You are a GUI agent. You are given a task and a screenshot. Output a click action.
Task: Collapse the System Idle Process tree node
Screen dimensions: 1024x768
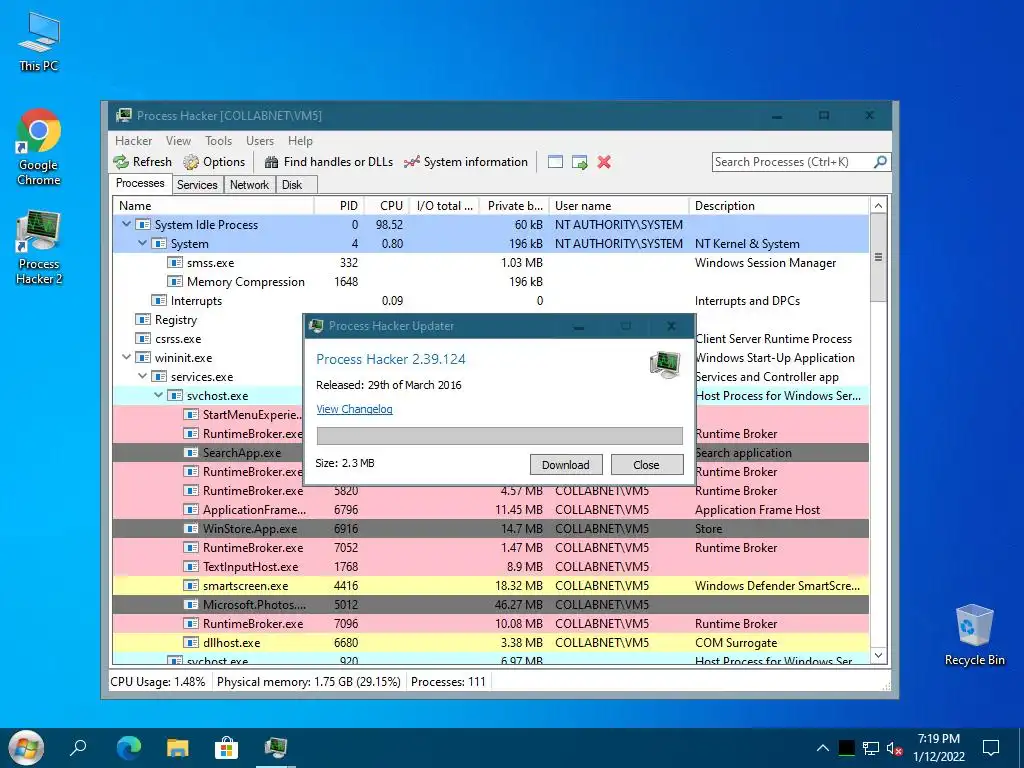point(126,224)
